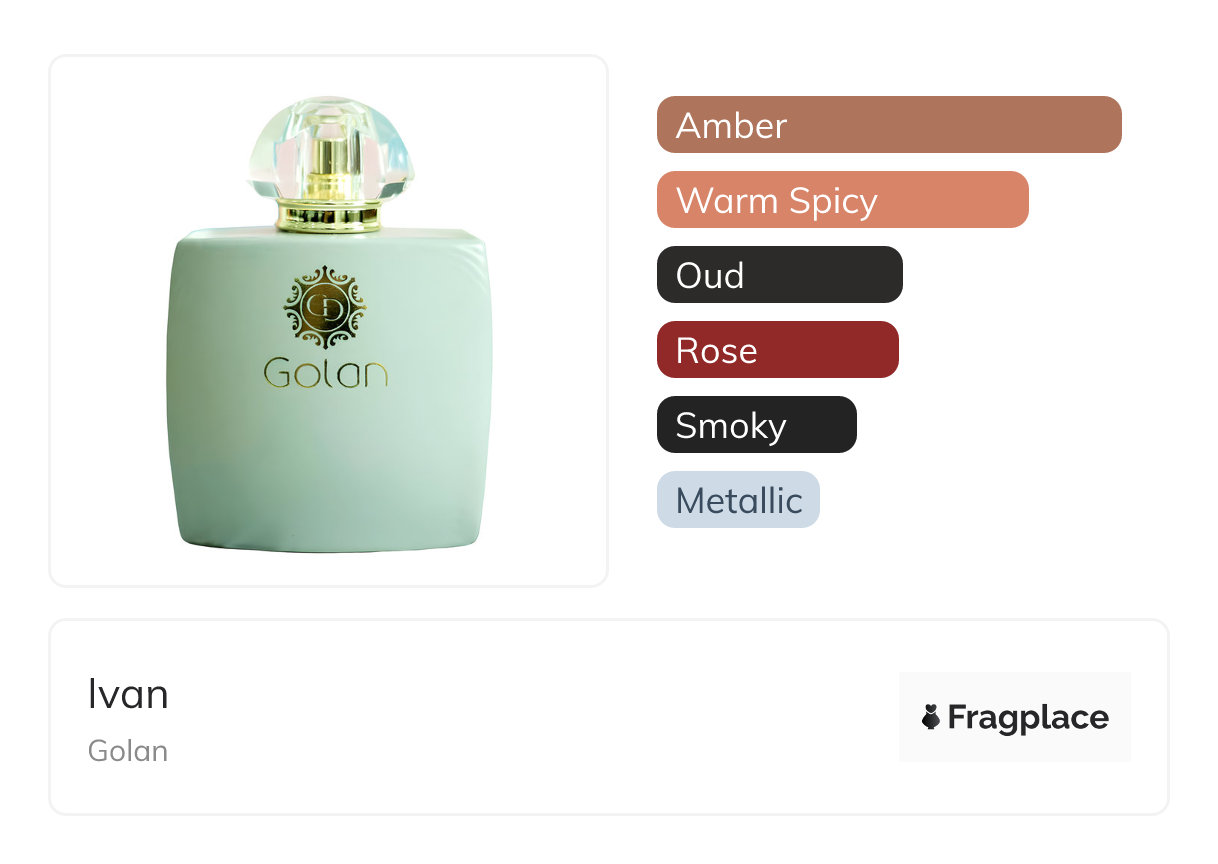Choose the Oud accord bar

click(780, 275)
